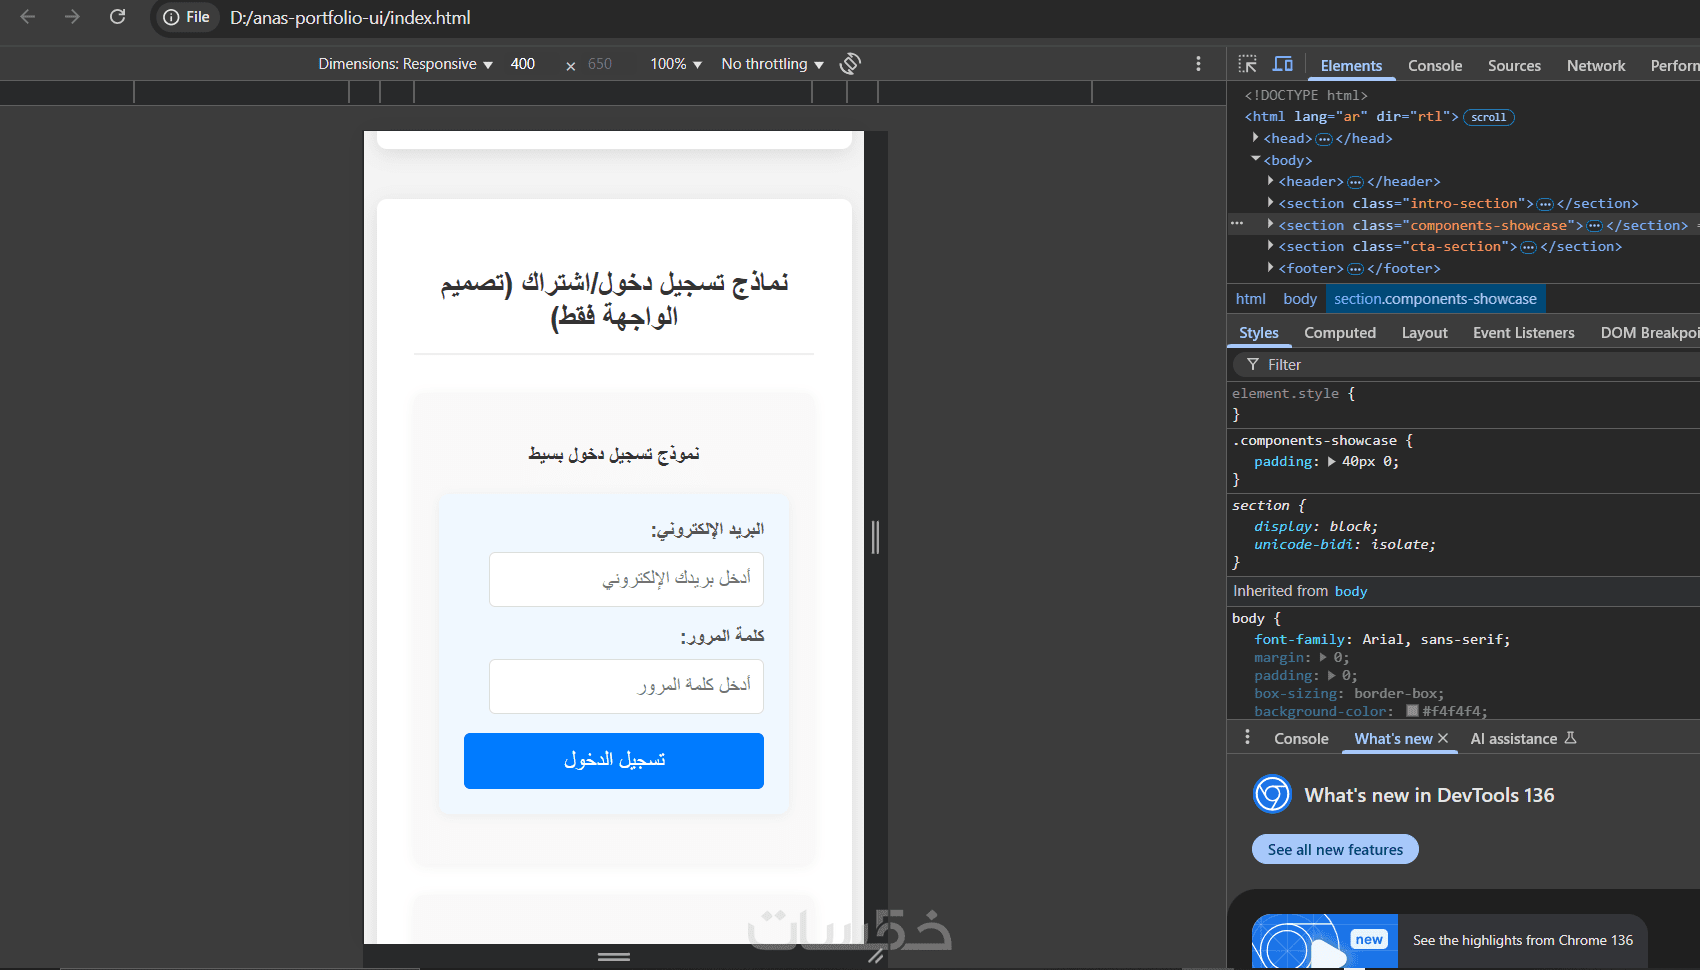Click the ellipsis beside components-showcase row
1700x970 pixels.
(1237, 225)
